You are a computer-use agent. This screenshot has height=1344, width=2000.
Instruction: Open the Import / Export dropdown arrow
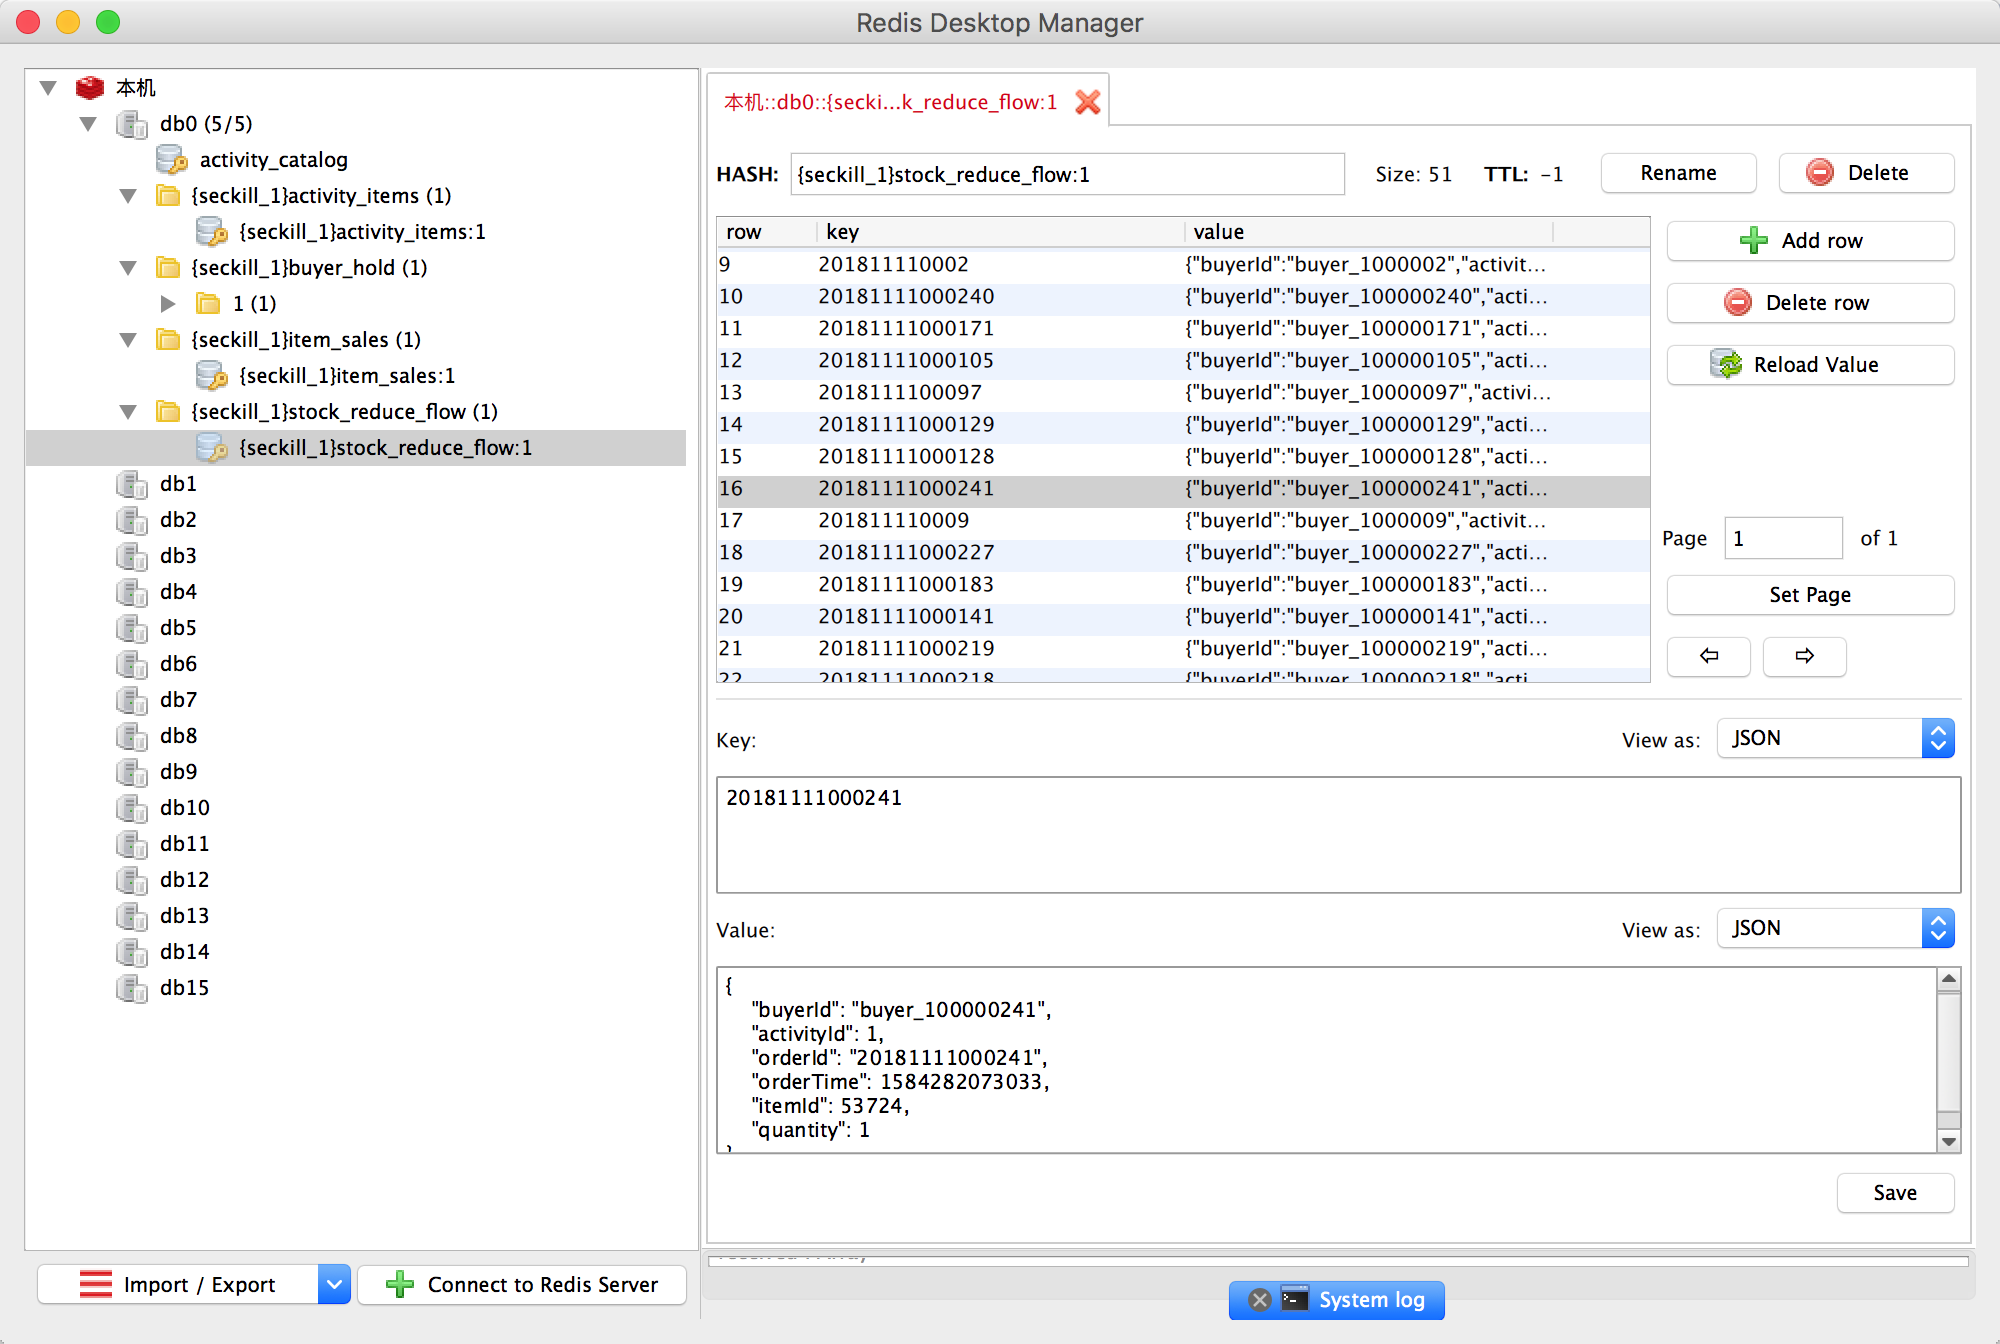pyautogui.click(x=335, y=1284)
